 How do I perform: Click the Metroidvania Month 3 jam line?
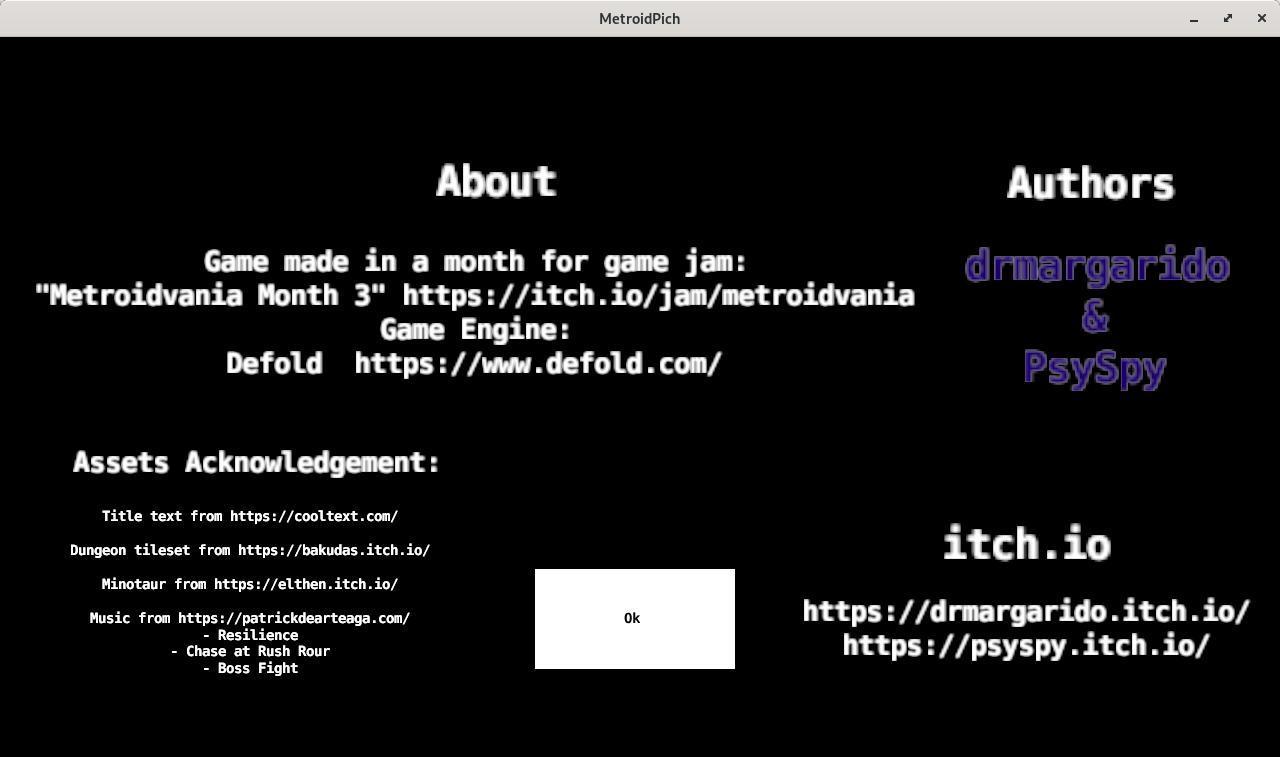click(x=475, y=296)
